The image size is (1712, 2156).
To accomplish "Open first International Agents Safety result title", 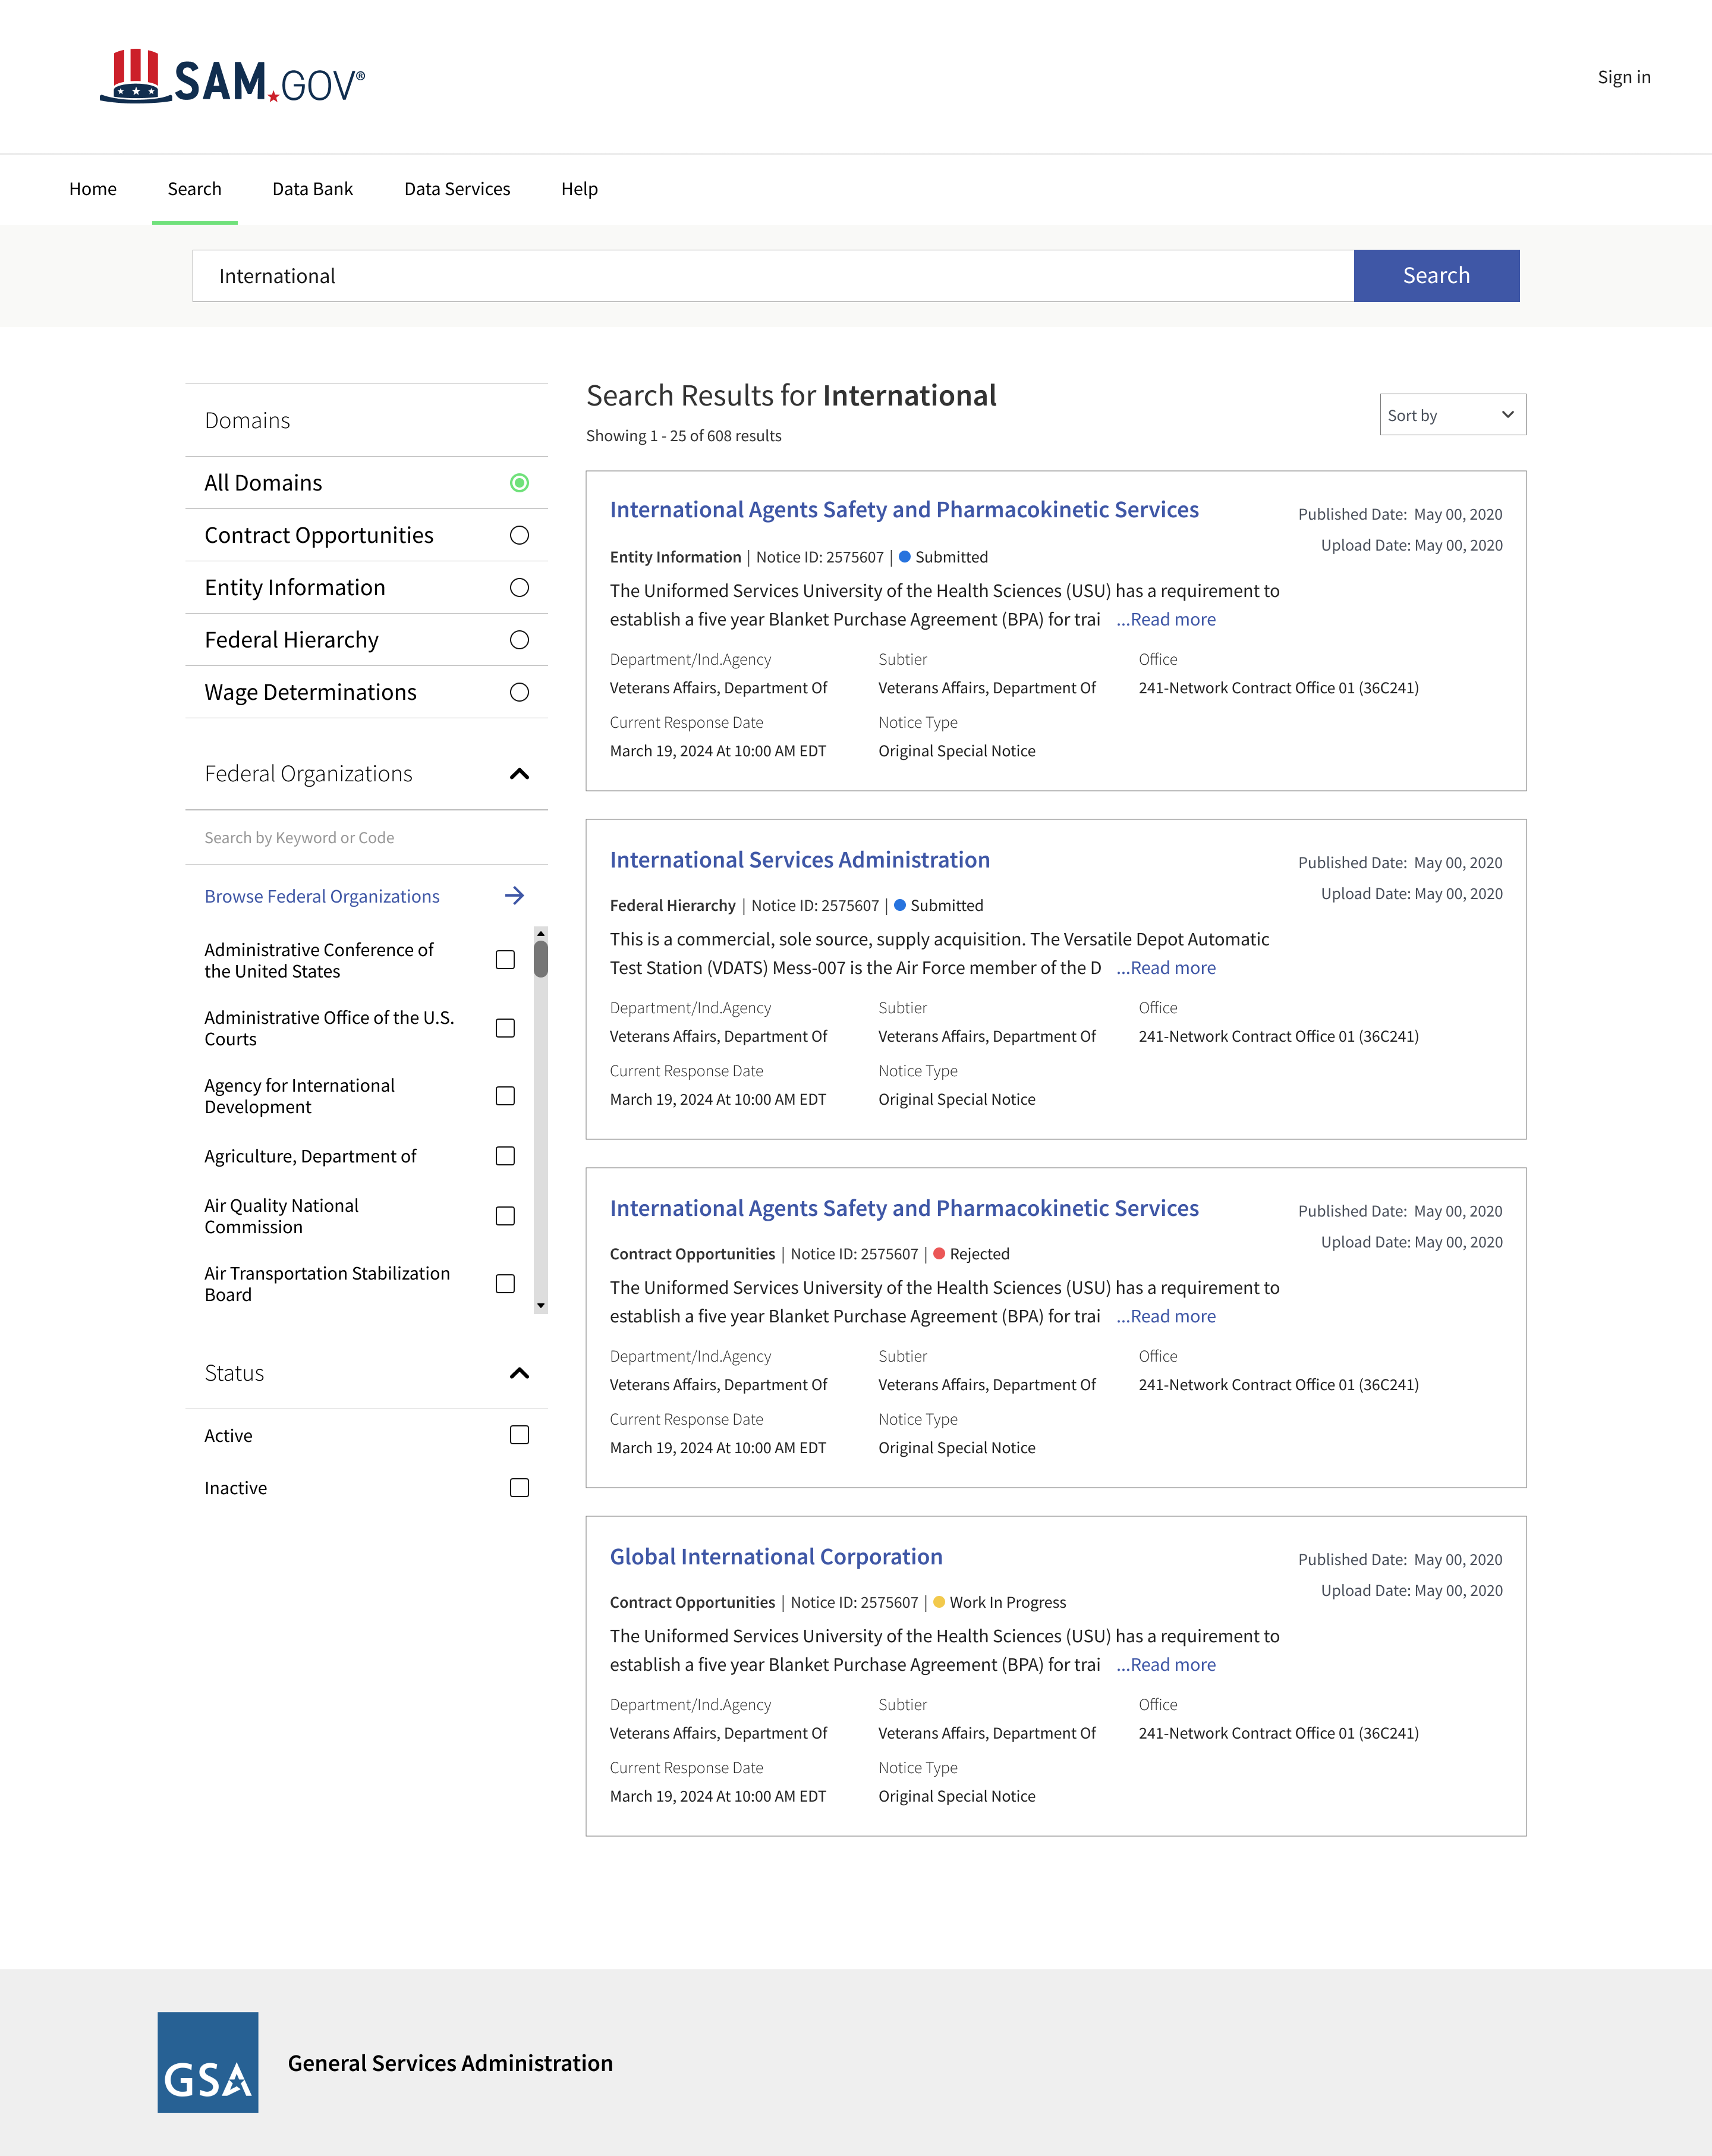I will pyautogui.click(x=904, y=510).
